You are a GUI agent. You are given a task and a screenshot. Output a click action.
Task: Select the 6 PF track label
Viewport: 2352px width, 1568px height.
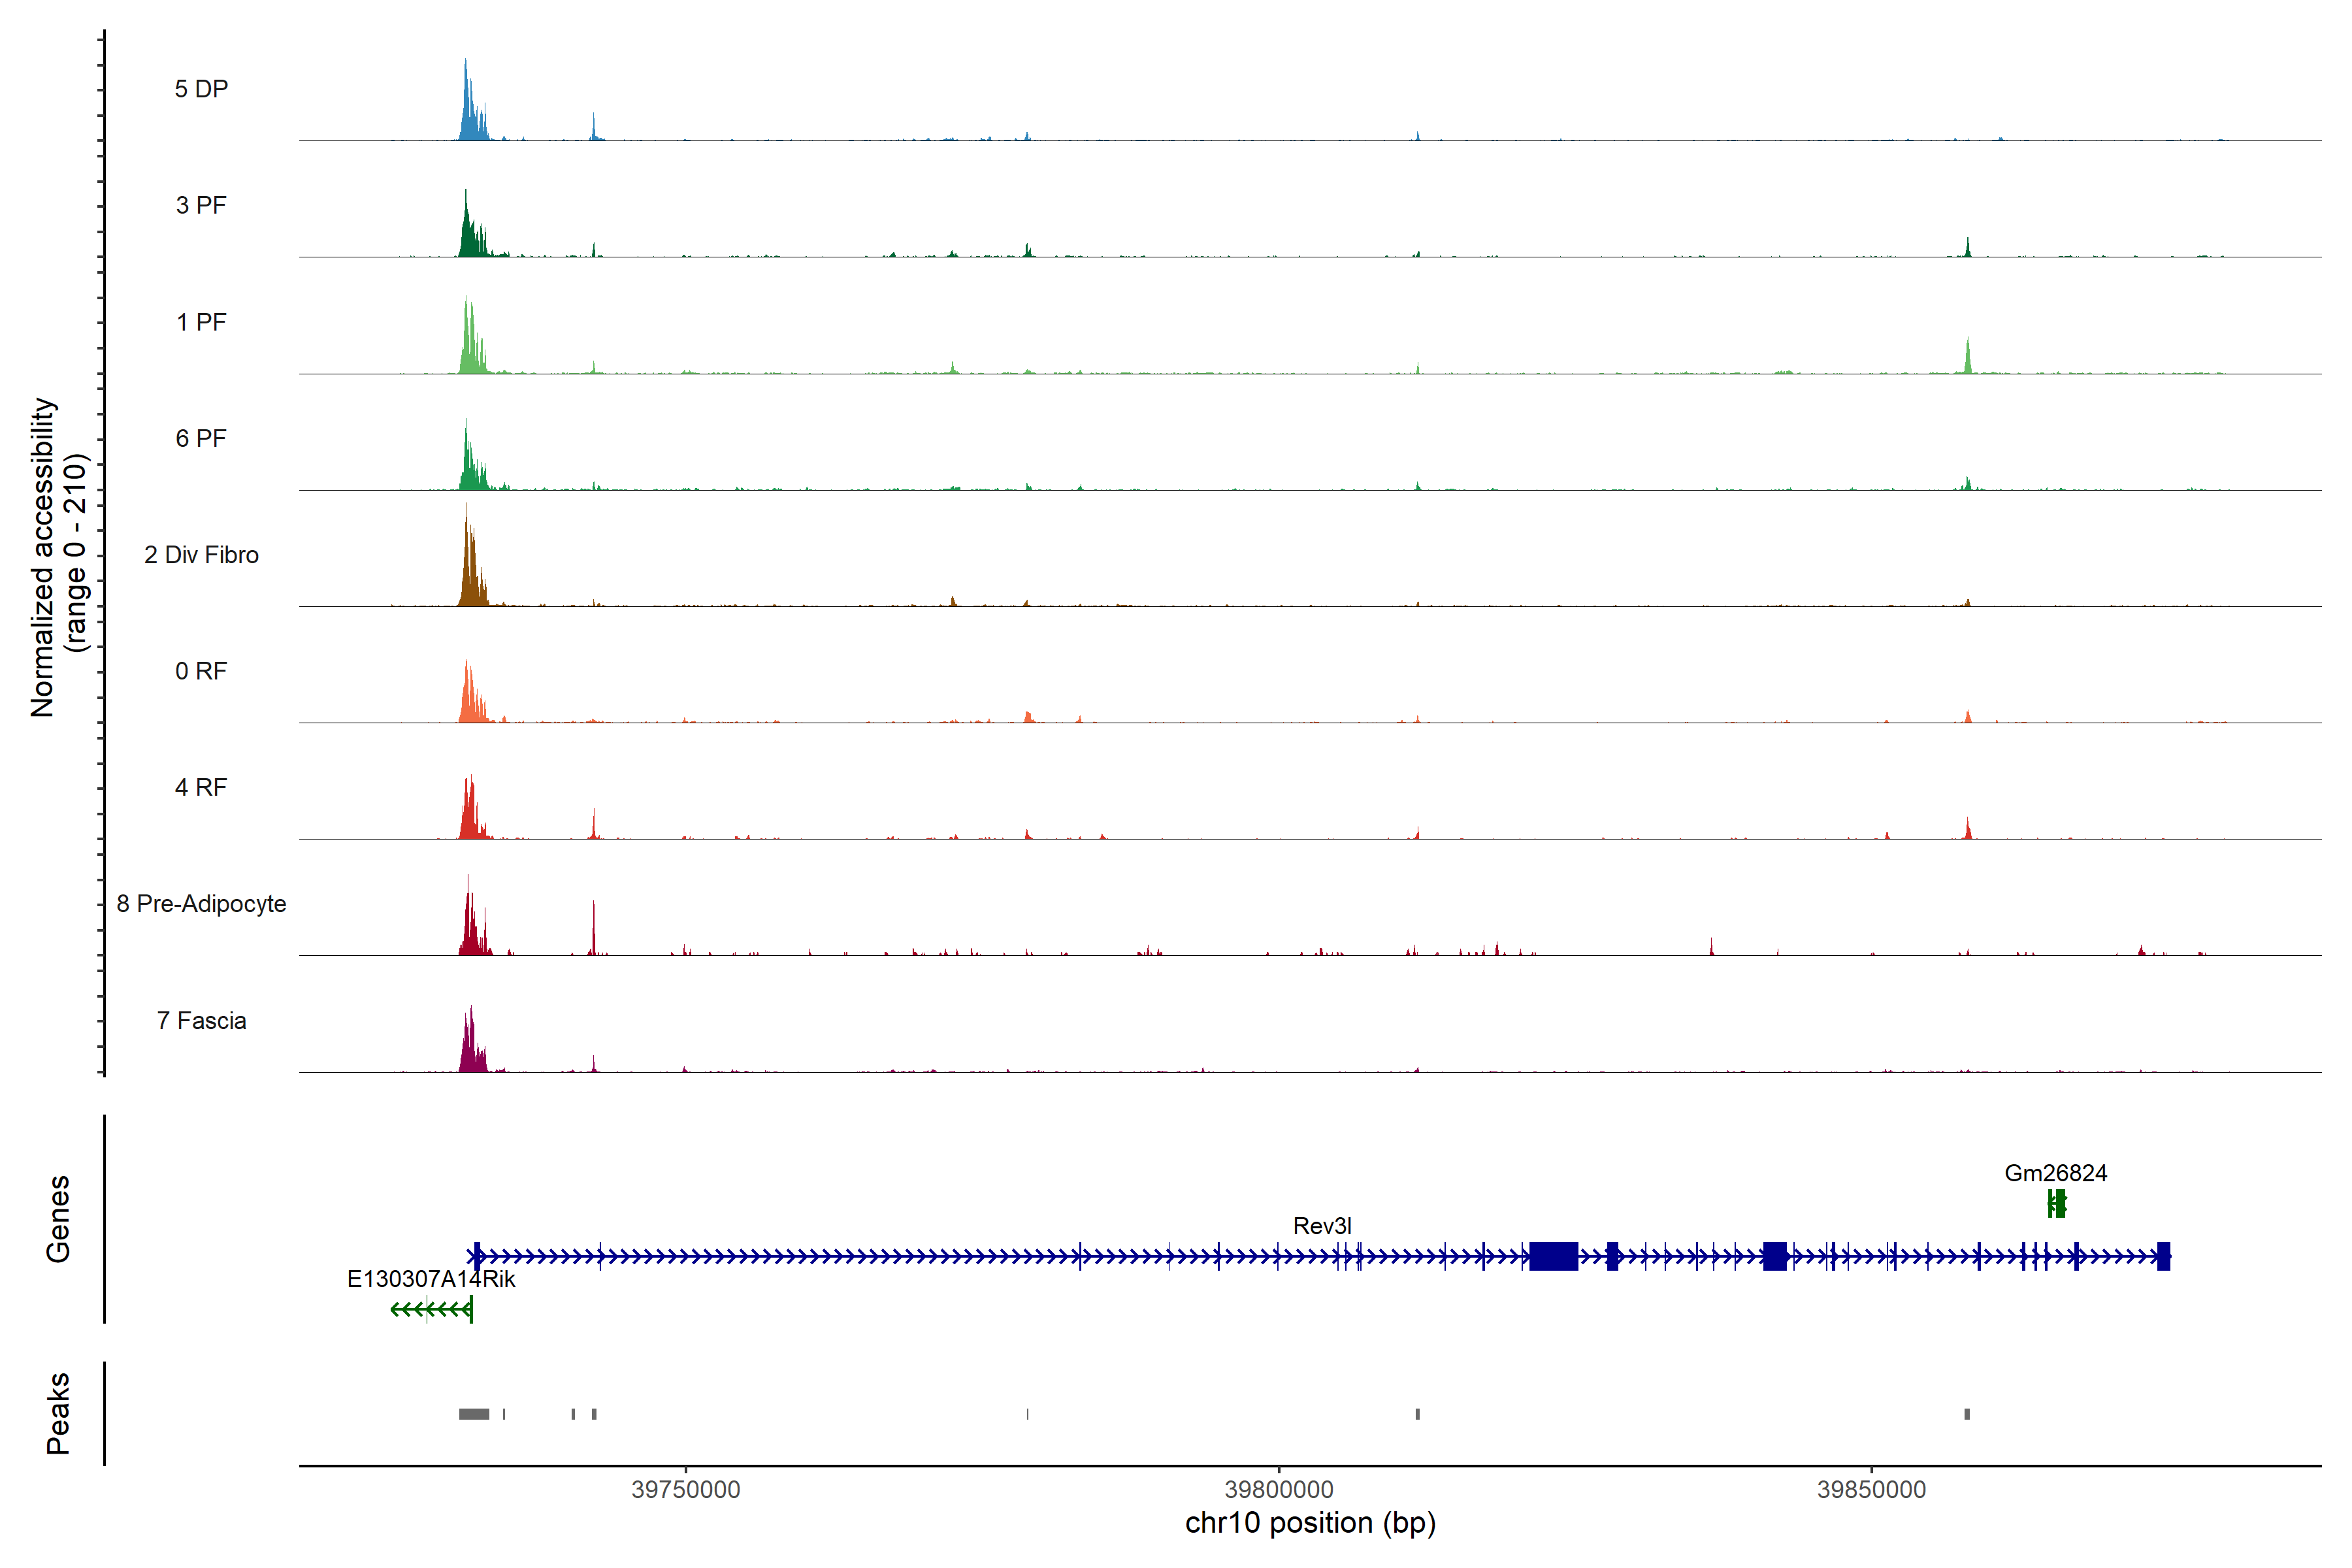point(201,438)
